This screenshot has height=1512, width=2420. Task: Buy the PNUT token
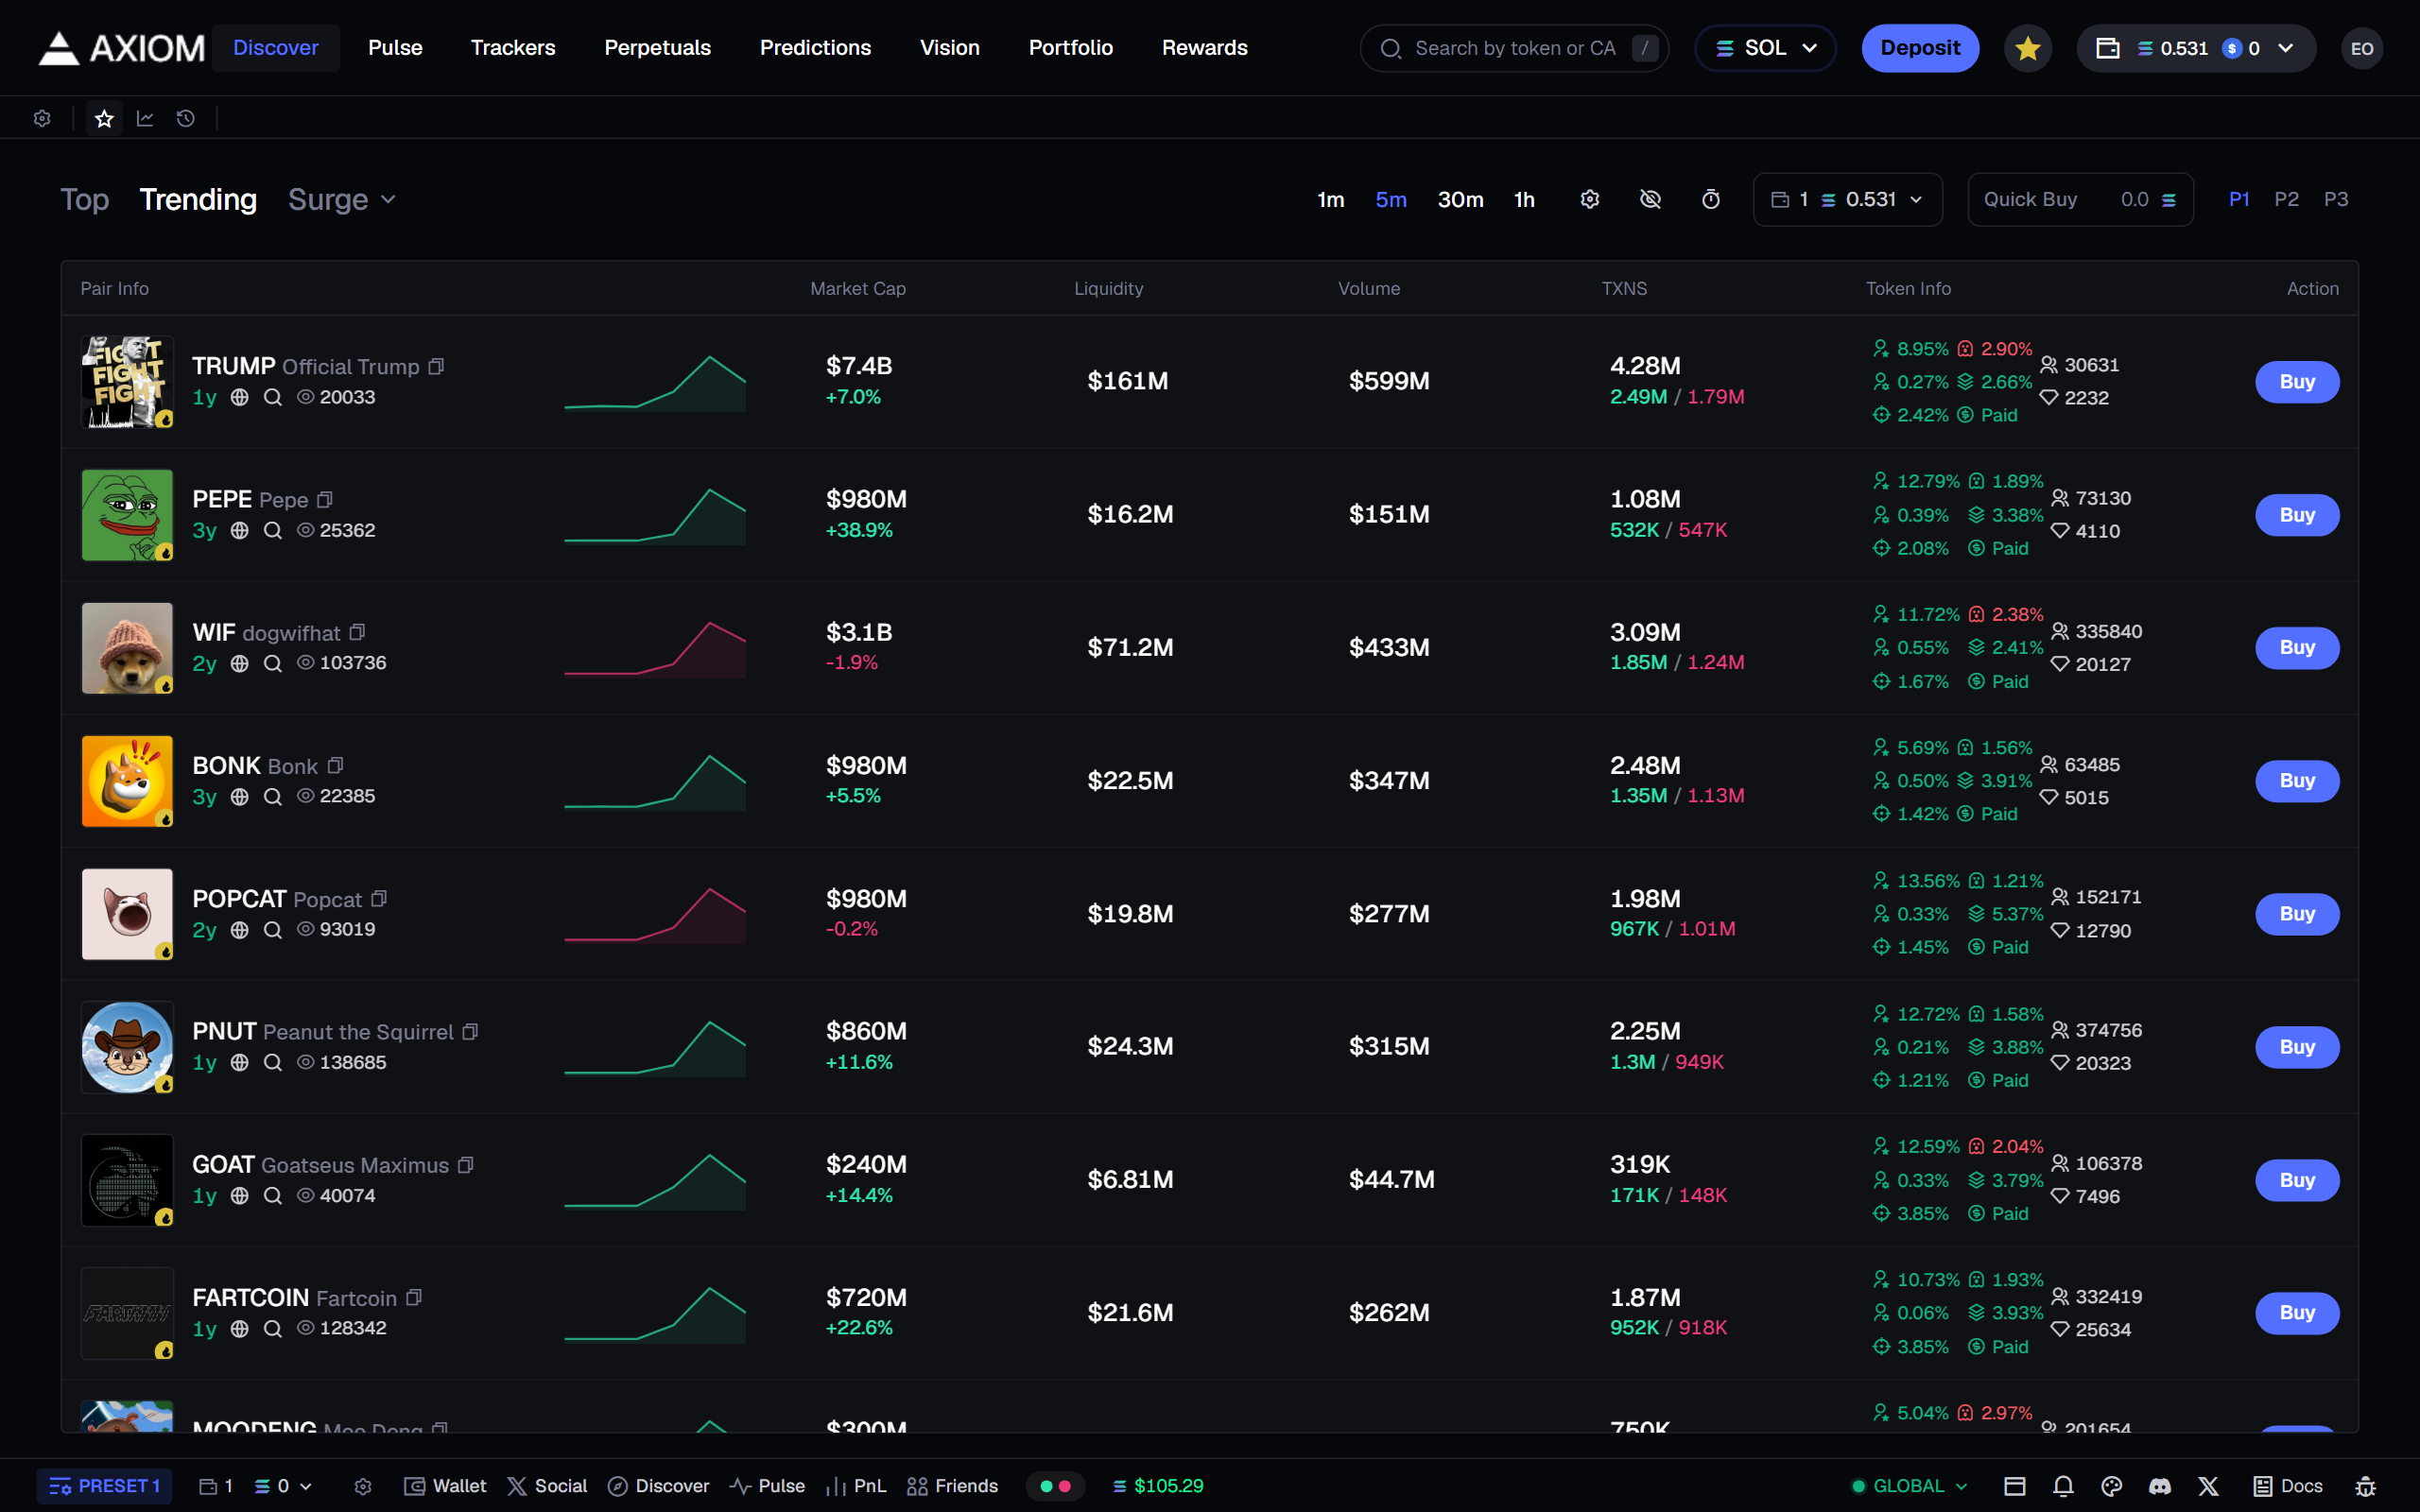2297,1047
